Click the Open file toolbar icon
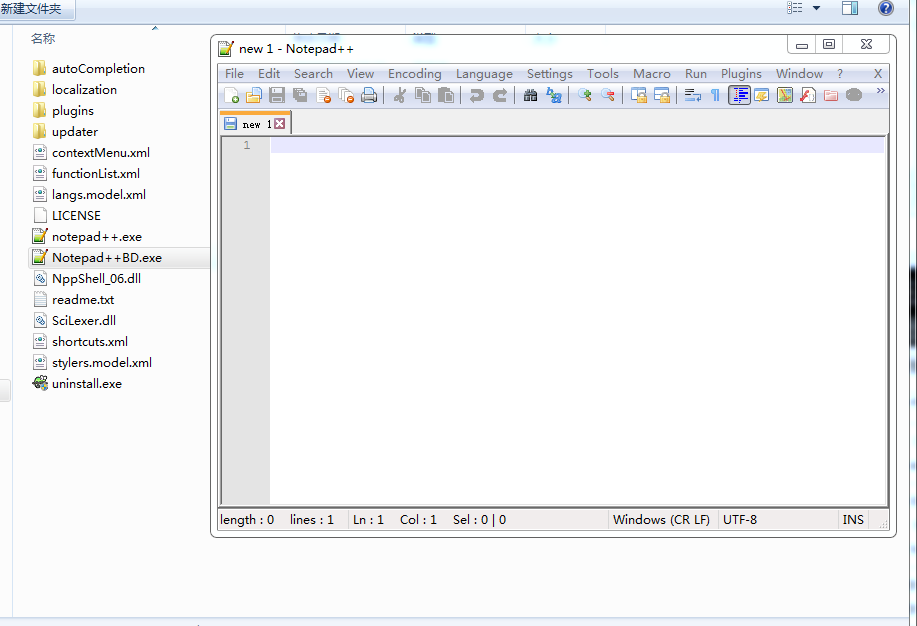The width and height of the screenshot is (917, 626). pos(254,95)
